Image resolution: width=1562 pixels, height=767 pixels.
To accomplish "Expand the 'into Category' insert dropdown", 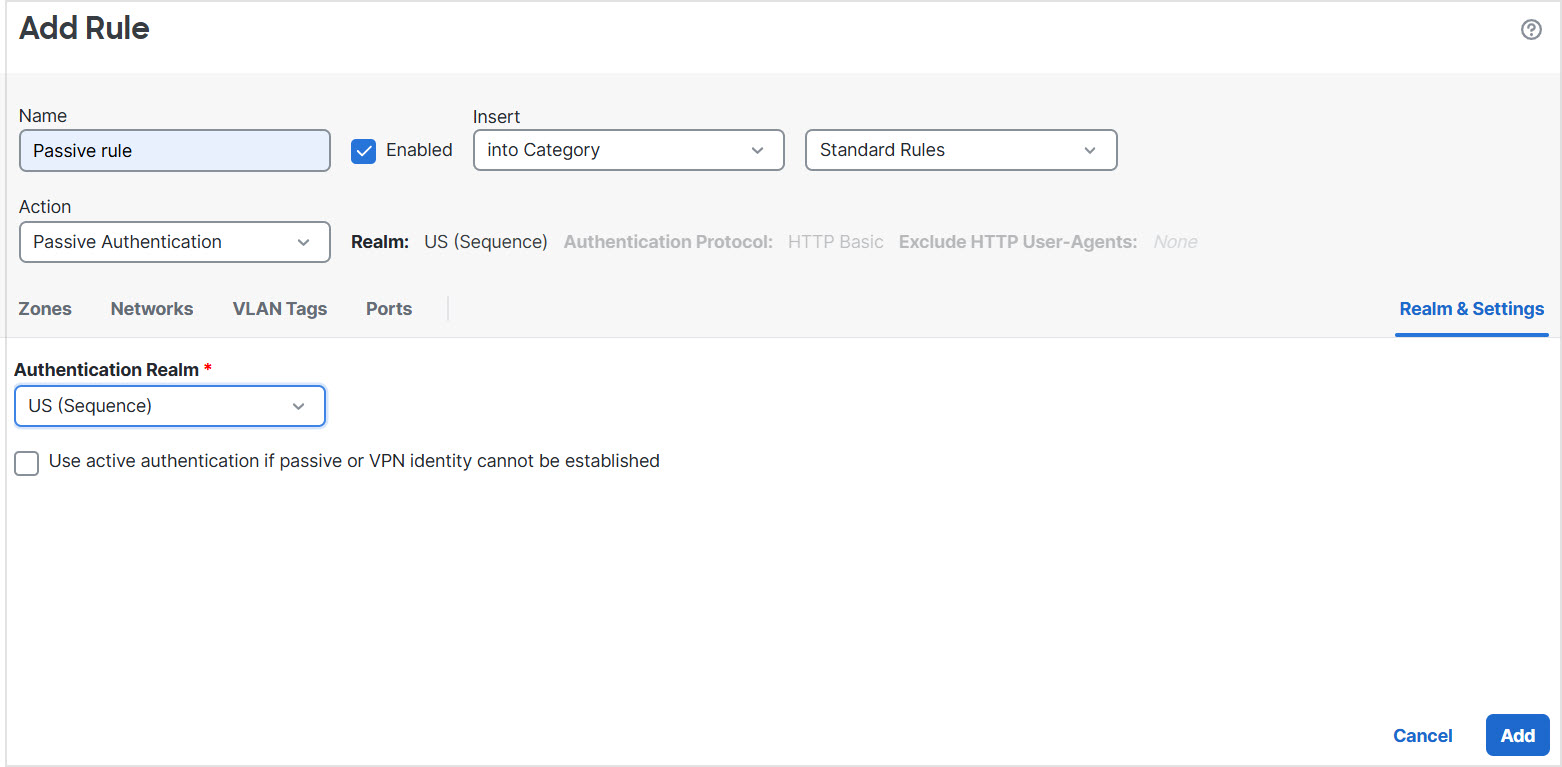I will tap(628, 150).
